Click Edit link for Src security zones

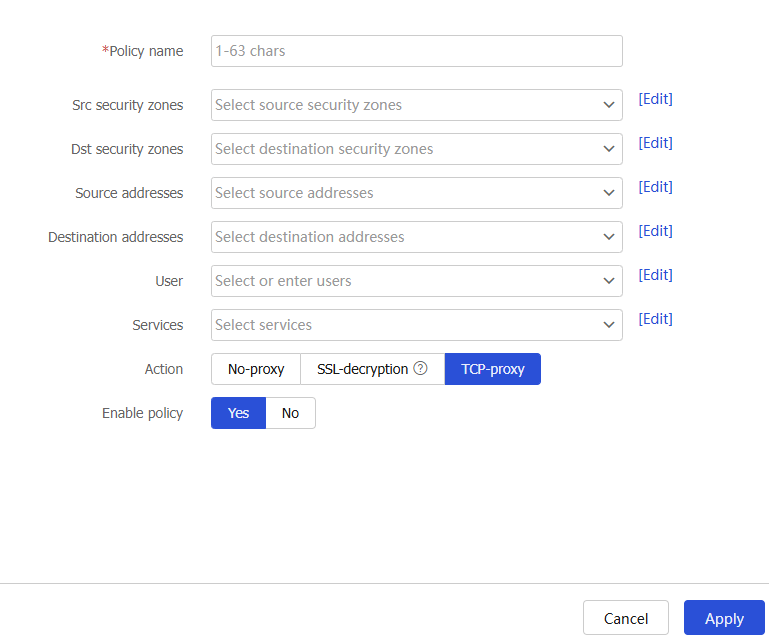[655, 99]
